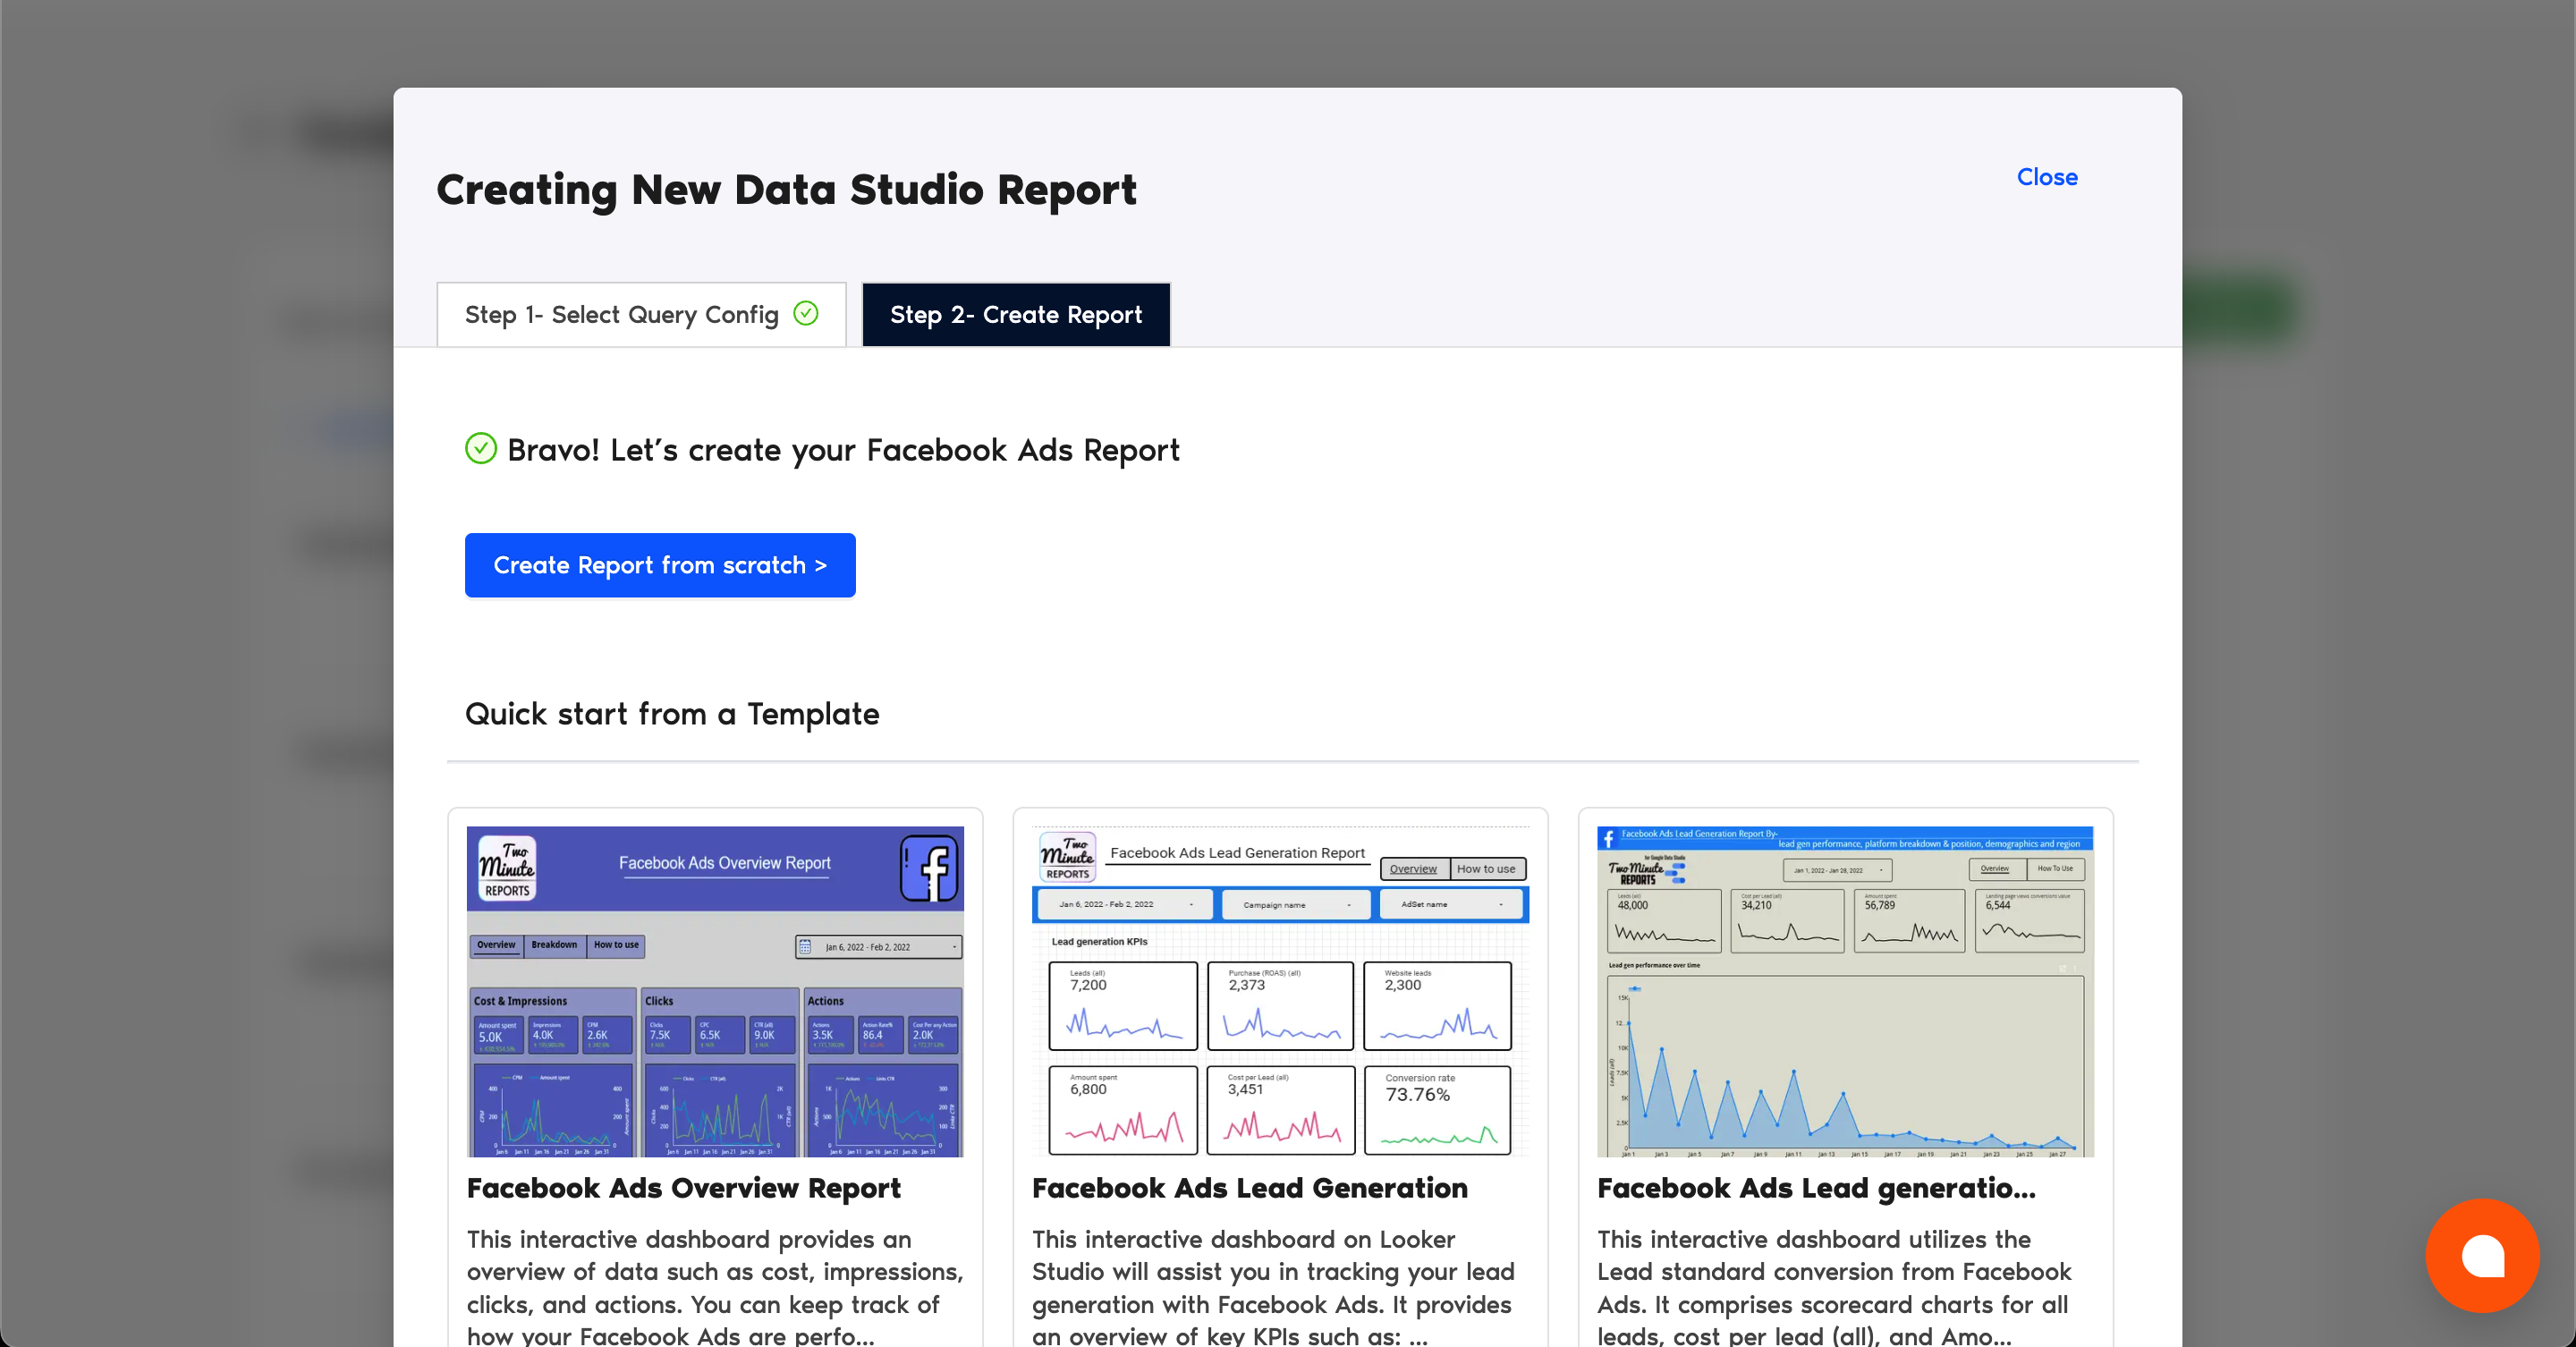This screenshot has width=2576, height=1347.
Task: Click the Facebook logo in Overview Report thumbnail
Action: (x=929, y=868)
